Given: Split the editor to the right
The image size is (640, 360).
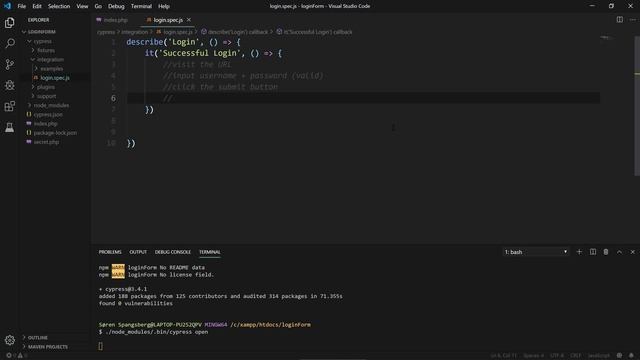Looking at the screenshot, I should click(620, 20).
